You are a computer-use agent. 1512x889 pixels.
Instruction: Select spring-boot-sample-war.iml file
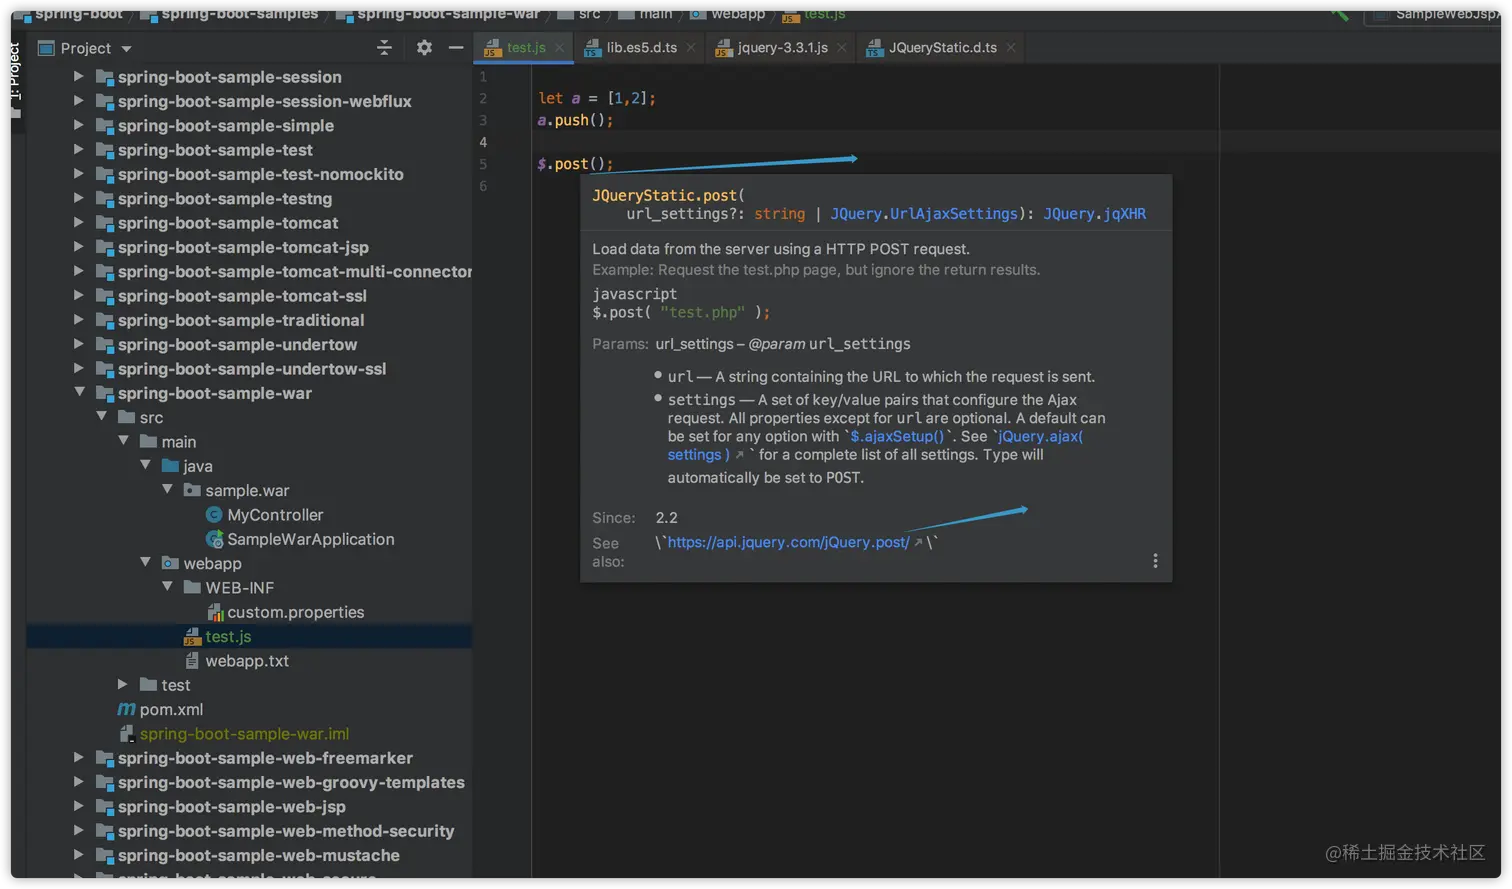[x=244, y=734]
